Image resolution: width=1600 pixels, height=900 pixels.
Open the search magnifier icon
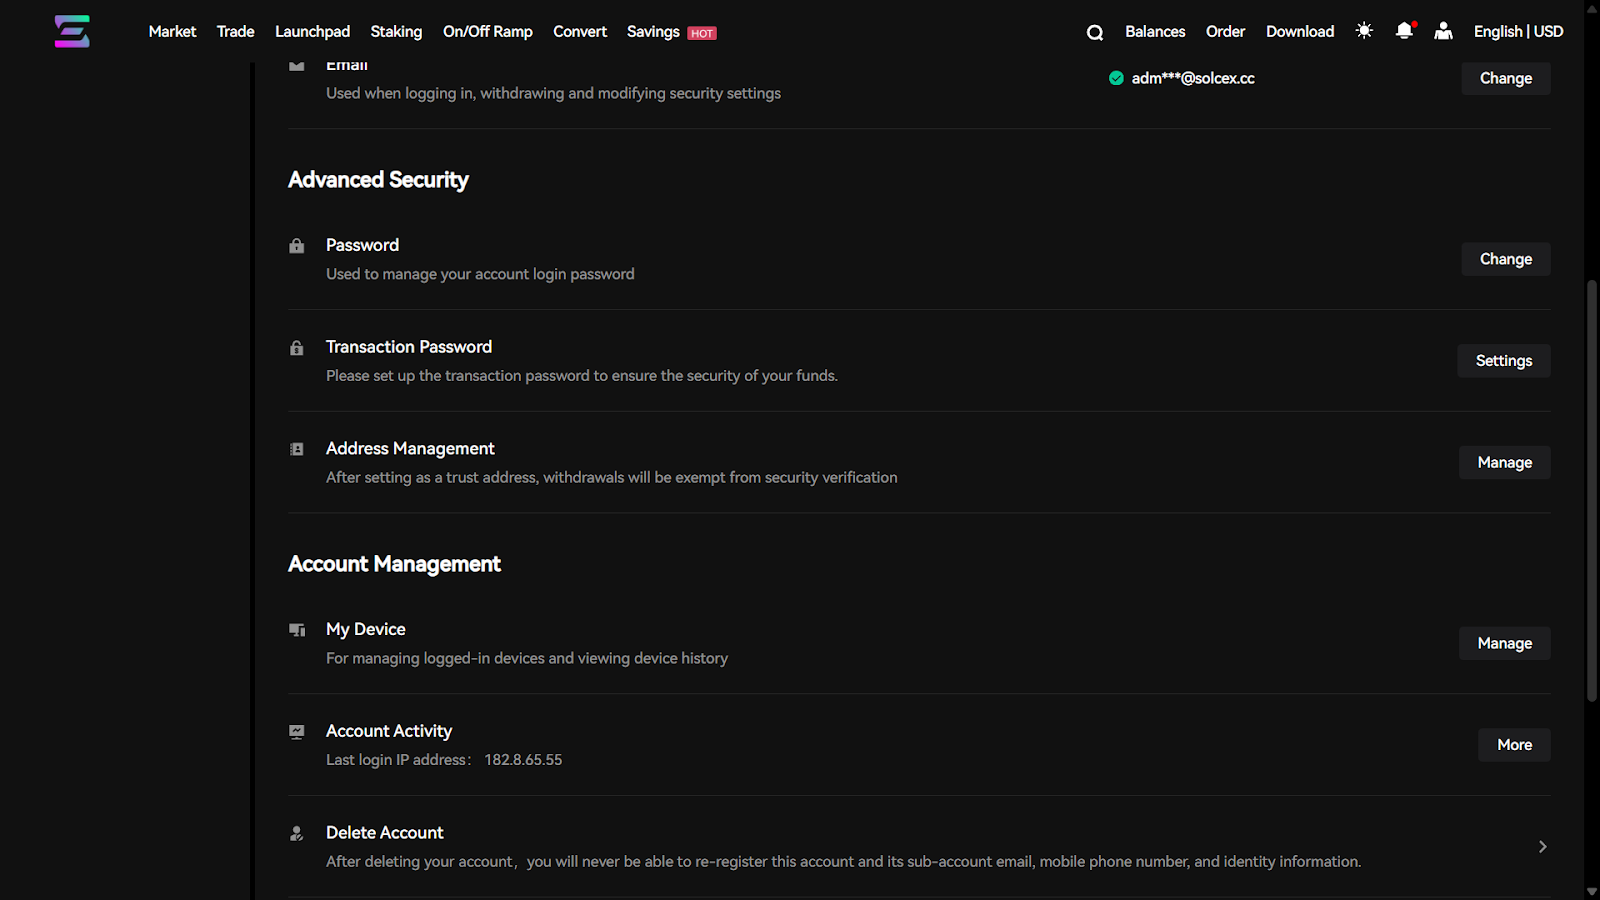(x=1095, y=32)
